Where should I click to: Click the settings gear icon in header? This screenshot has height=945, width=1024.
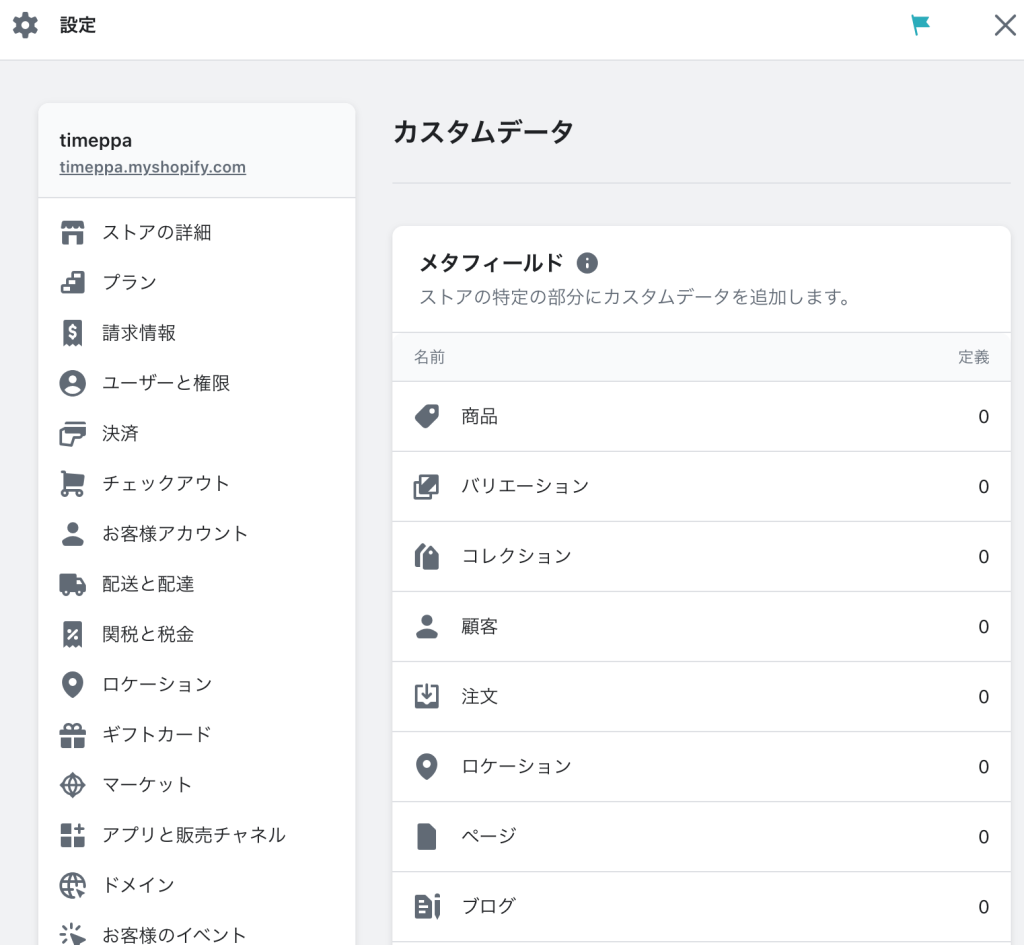tap(25, 25)
